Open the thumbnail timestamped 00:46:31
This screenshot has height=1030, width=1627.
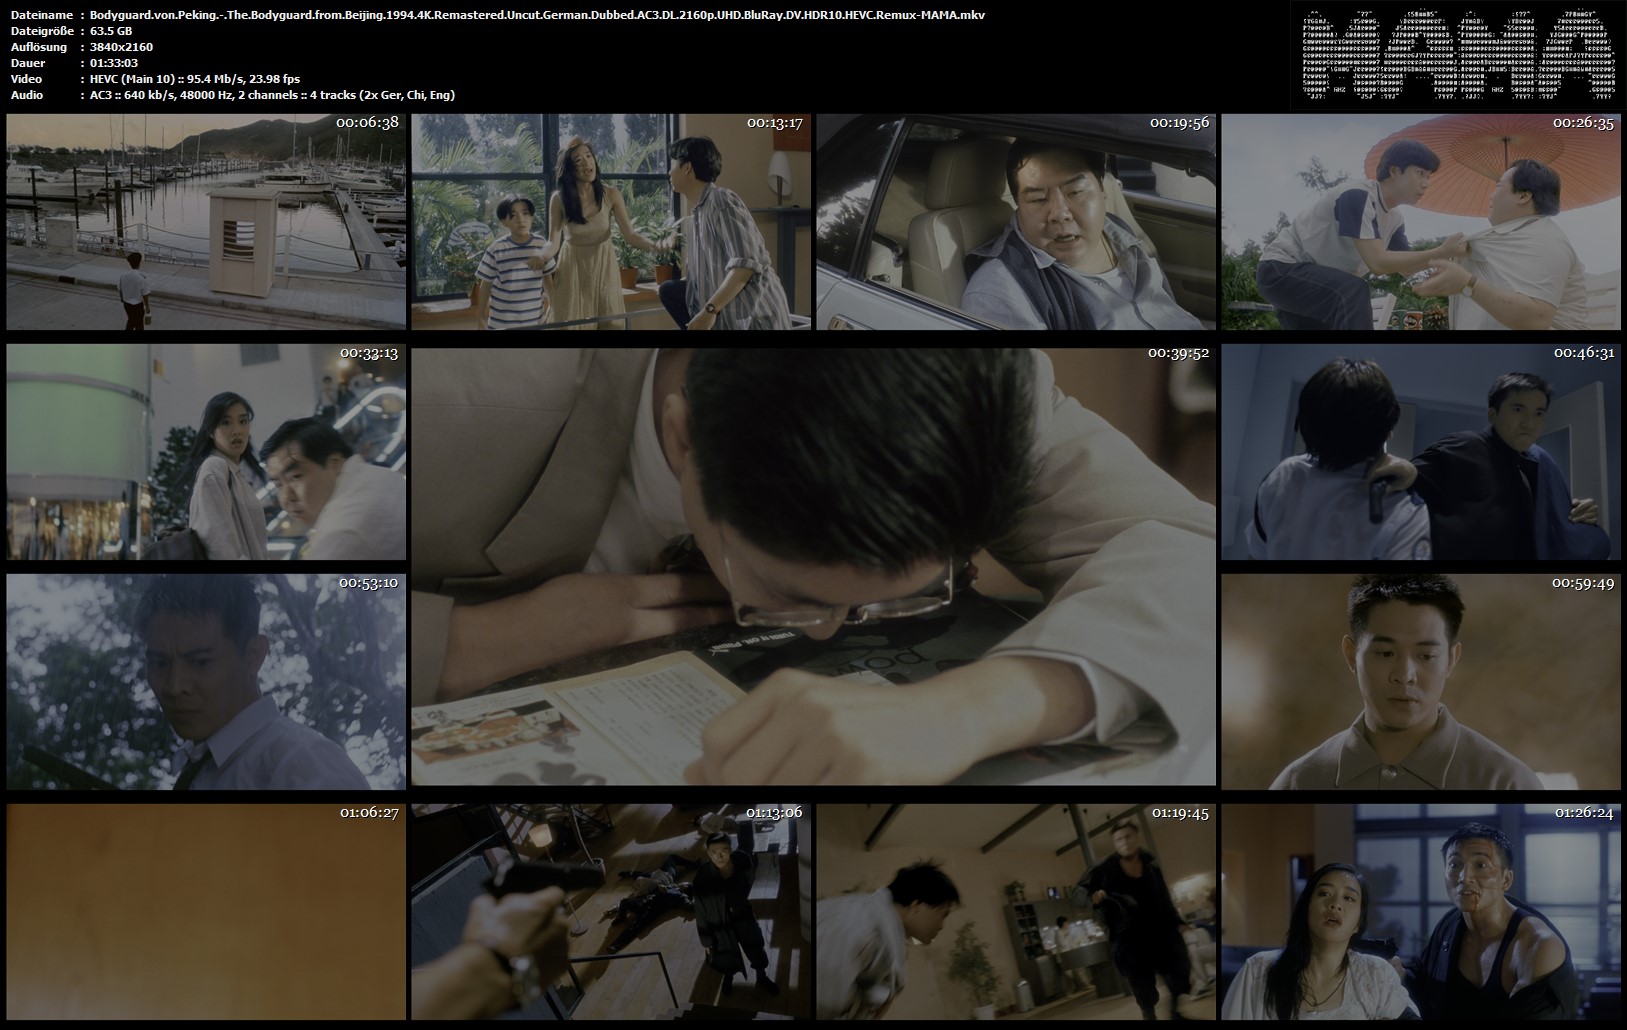point(1421,452)
